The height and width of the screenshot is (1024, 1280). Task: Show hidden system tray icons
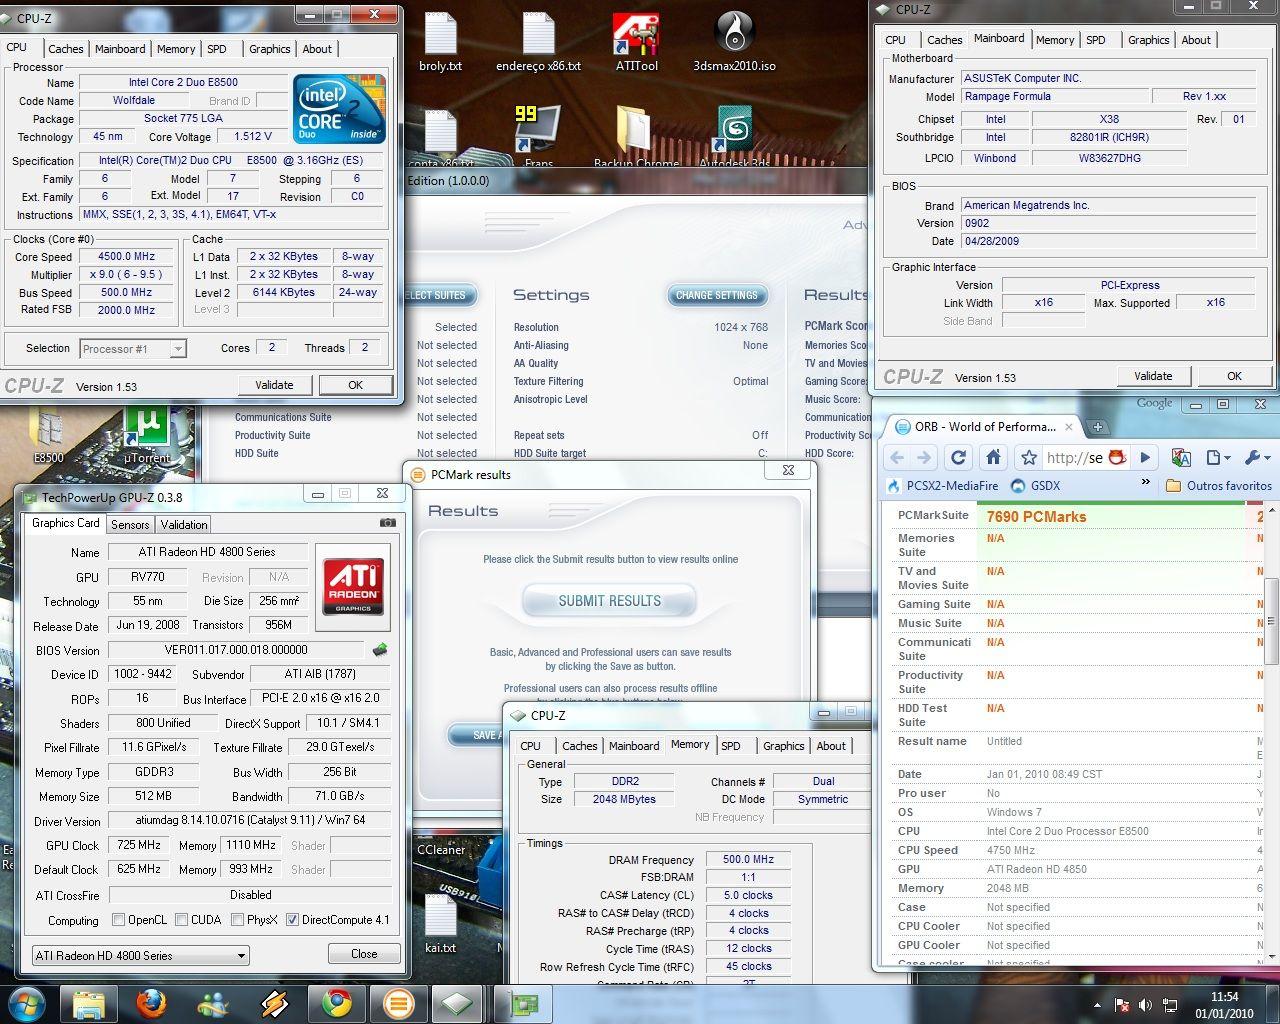tap(1098, 1005)
